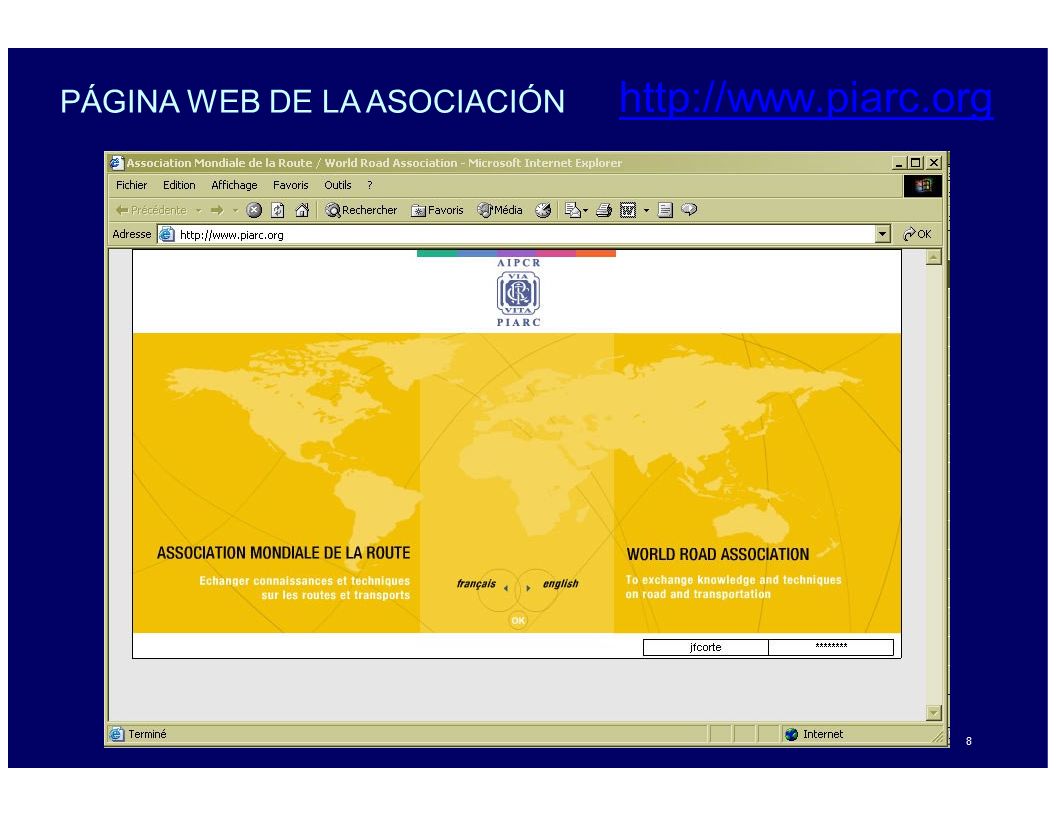Select the français language option

coord(476,584)
